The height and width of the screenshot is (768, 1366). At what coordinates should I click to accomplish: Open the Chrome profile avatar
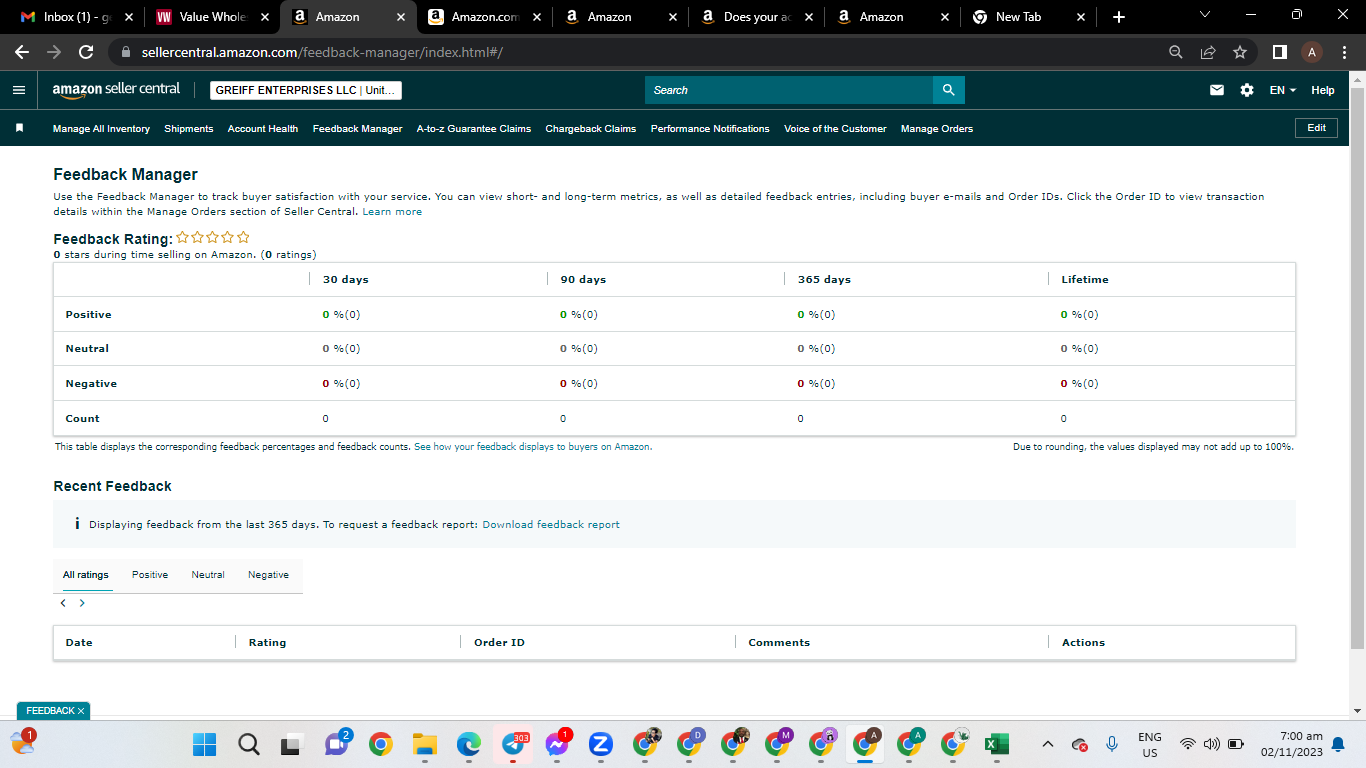click(x=1313, y=52)
